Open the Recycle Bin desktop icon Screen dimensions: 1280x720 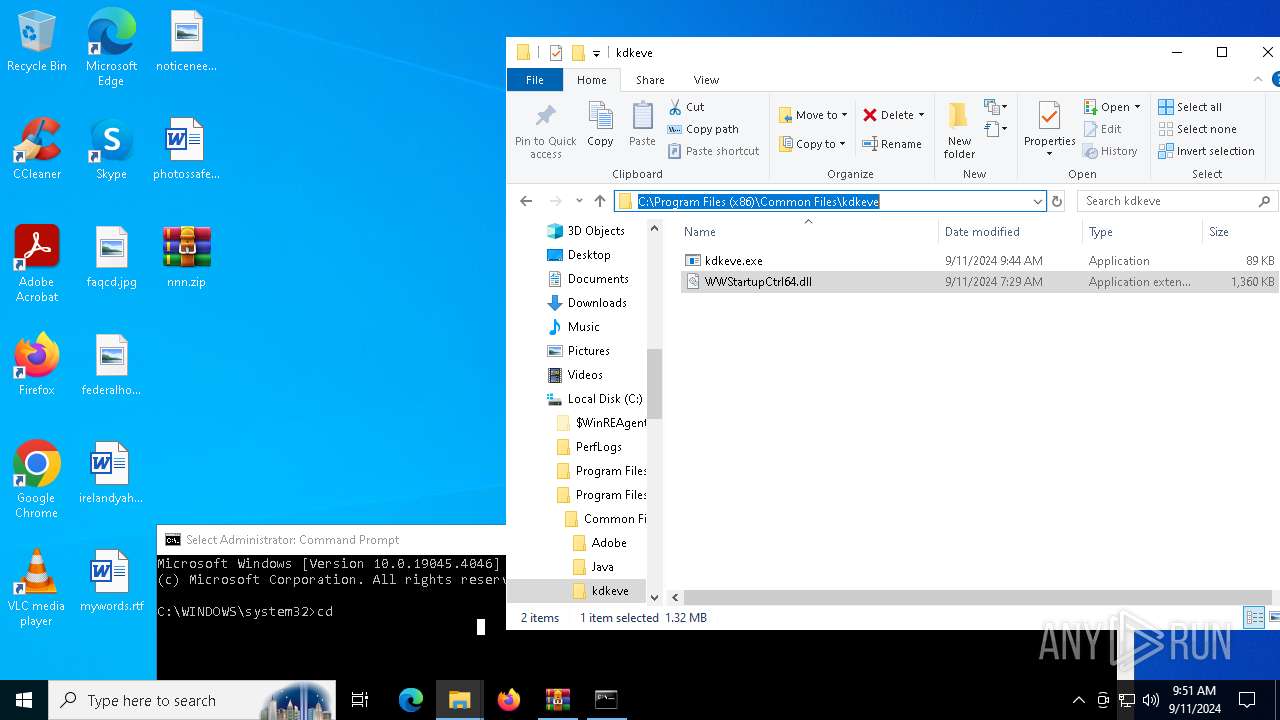tap(36, 42)
